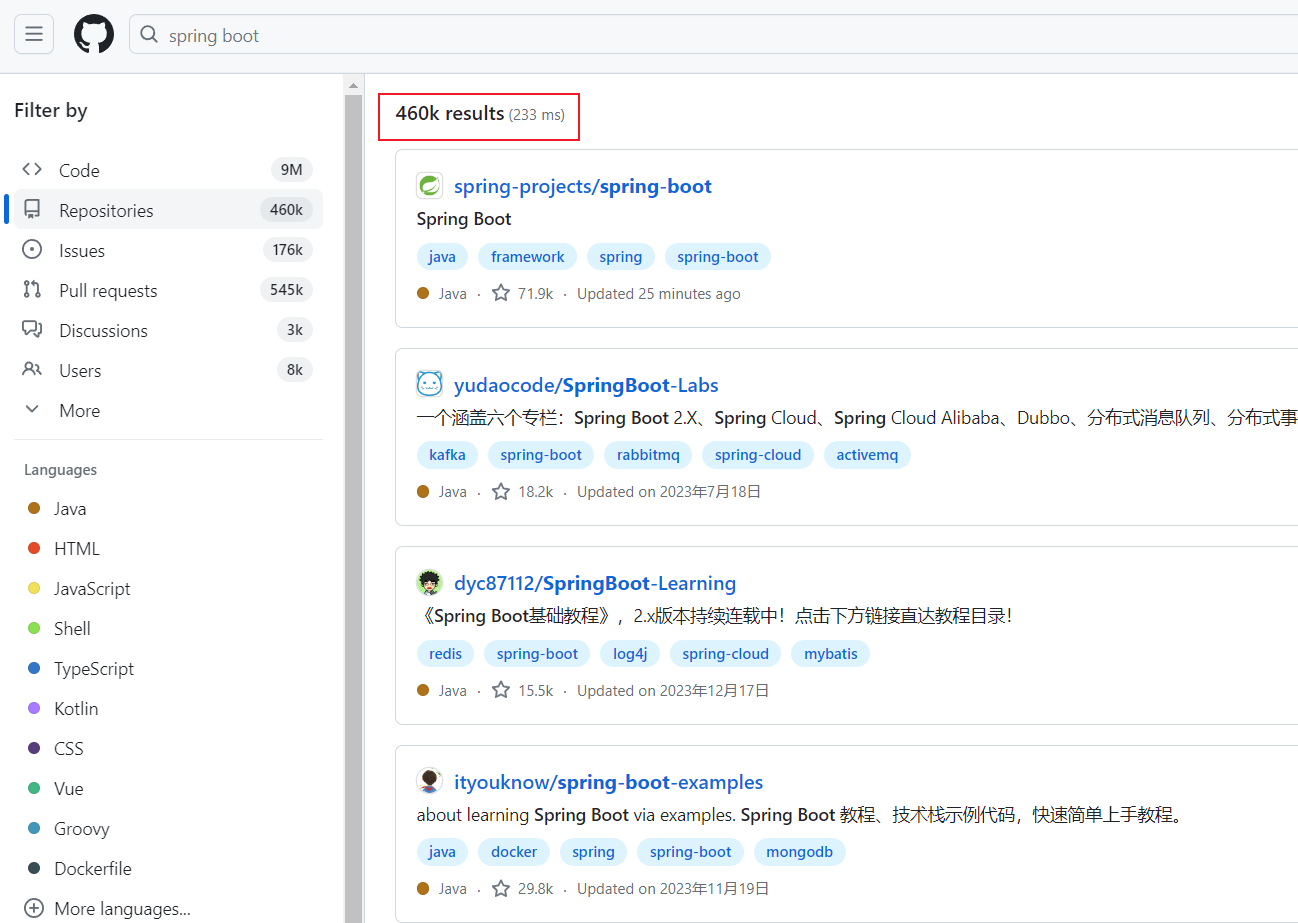
Task: Click the spring-projects leaf logo avatar
Action: (429, 186)
